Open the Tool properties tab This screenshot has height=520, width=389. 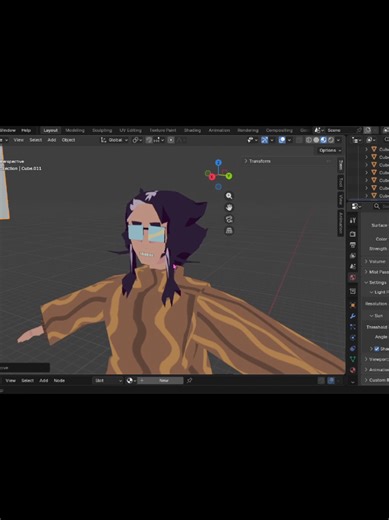point(353,220)
